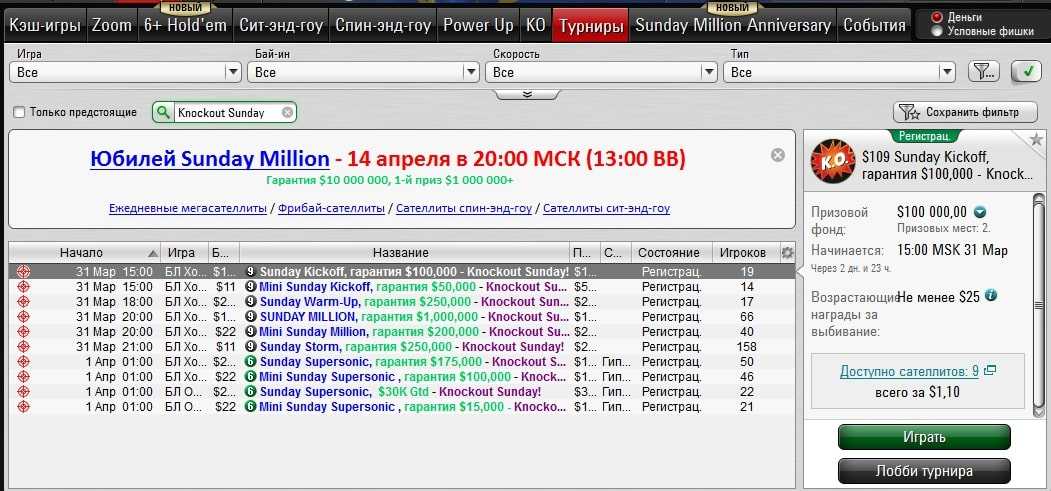This screenshot has width=1051, height=491.
Task: Open Кэш-игры tab
Action: click(x=44, y=25)
